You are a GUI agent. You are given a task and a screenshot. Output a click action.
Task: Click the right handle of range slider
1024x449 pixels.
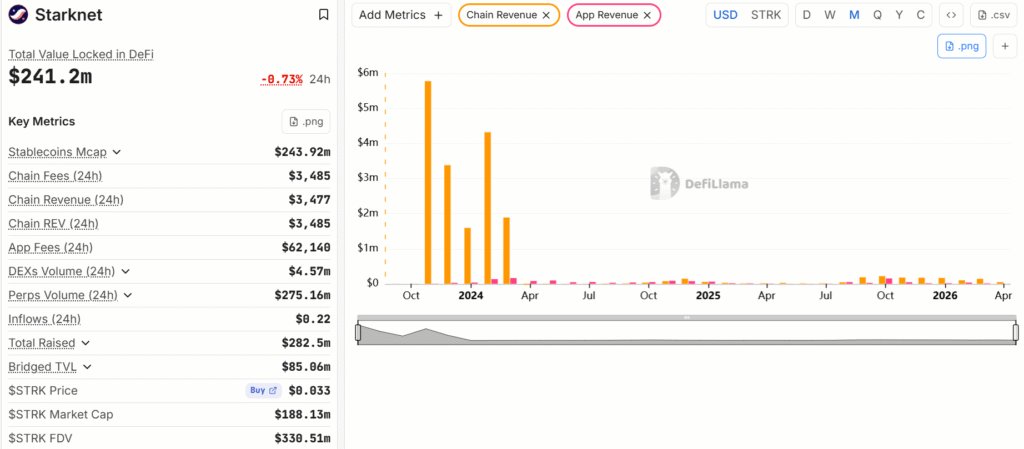[x=1015, y=332]
